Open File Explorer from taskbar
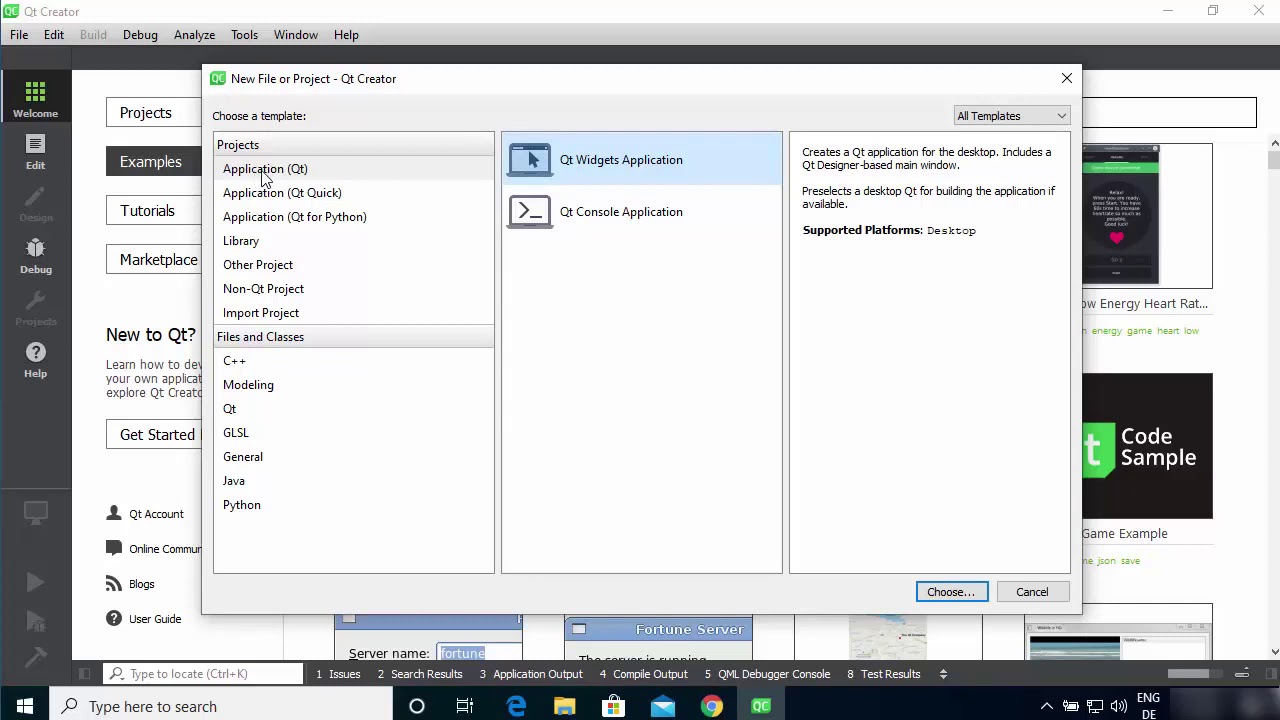 (x=565, y=707)
